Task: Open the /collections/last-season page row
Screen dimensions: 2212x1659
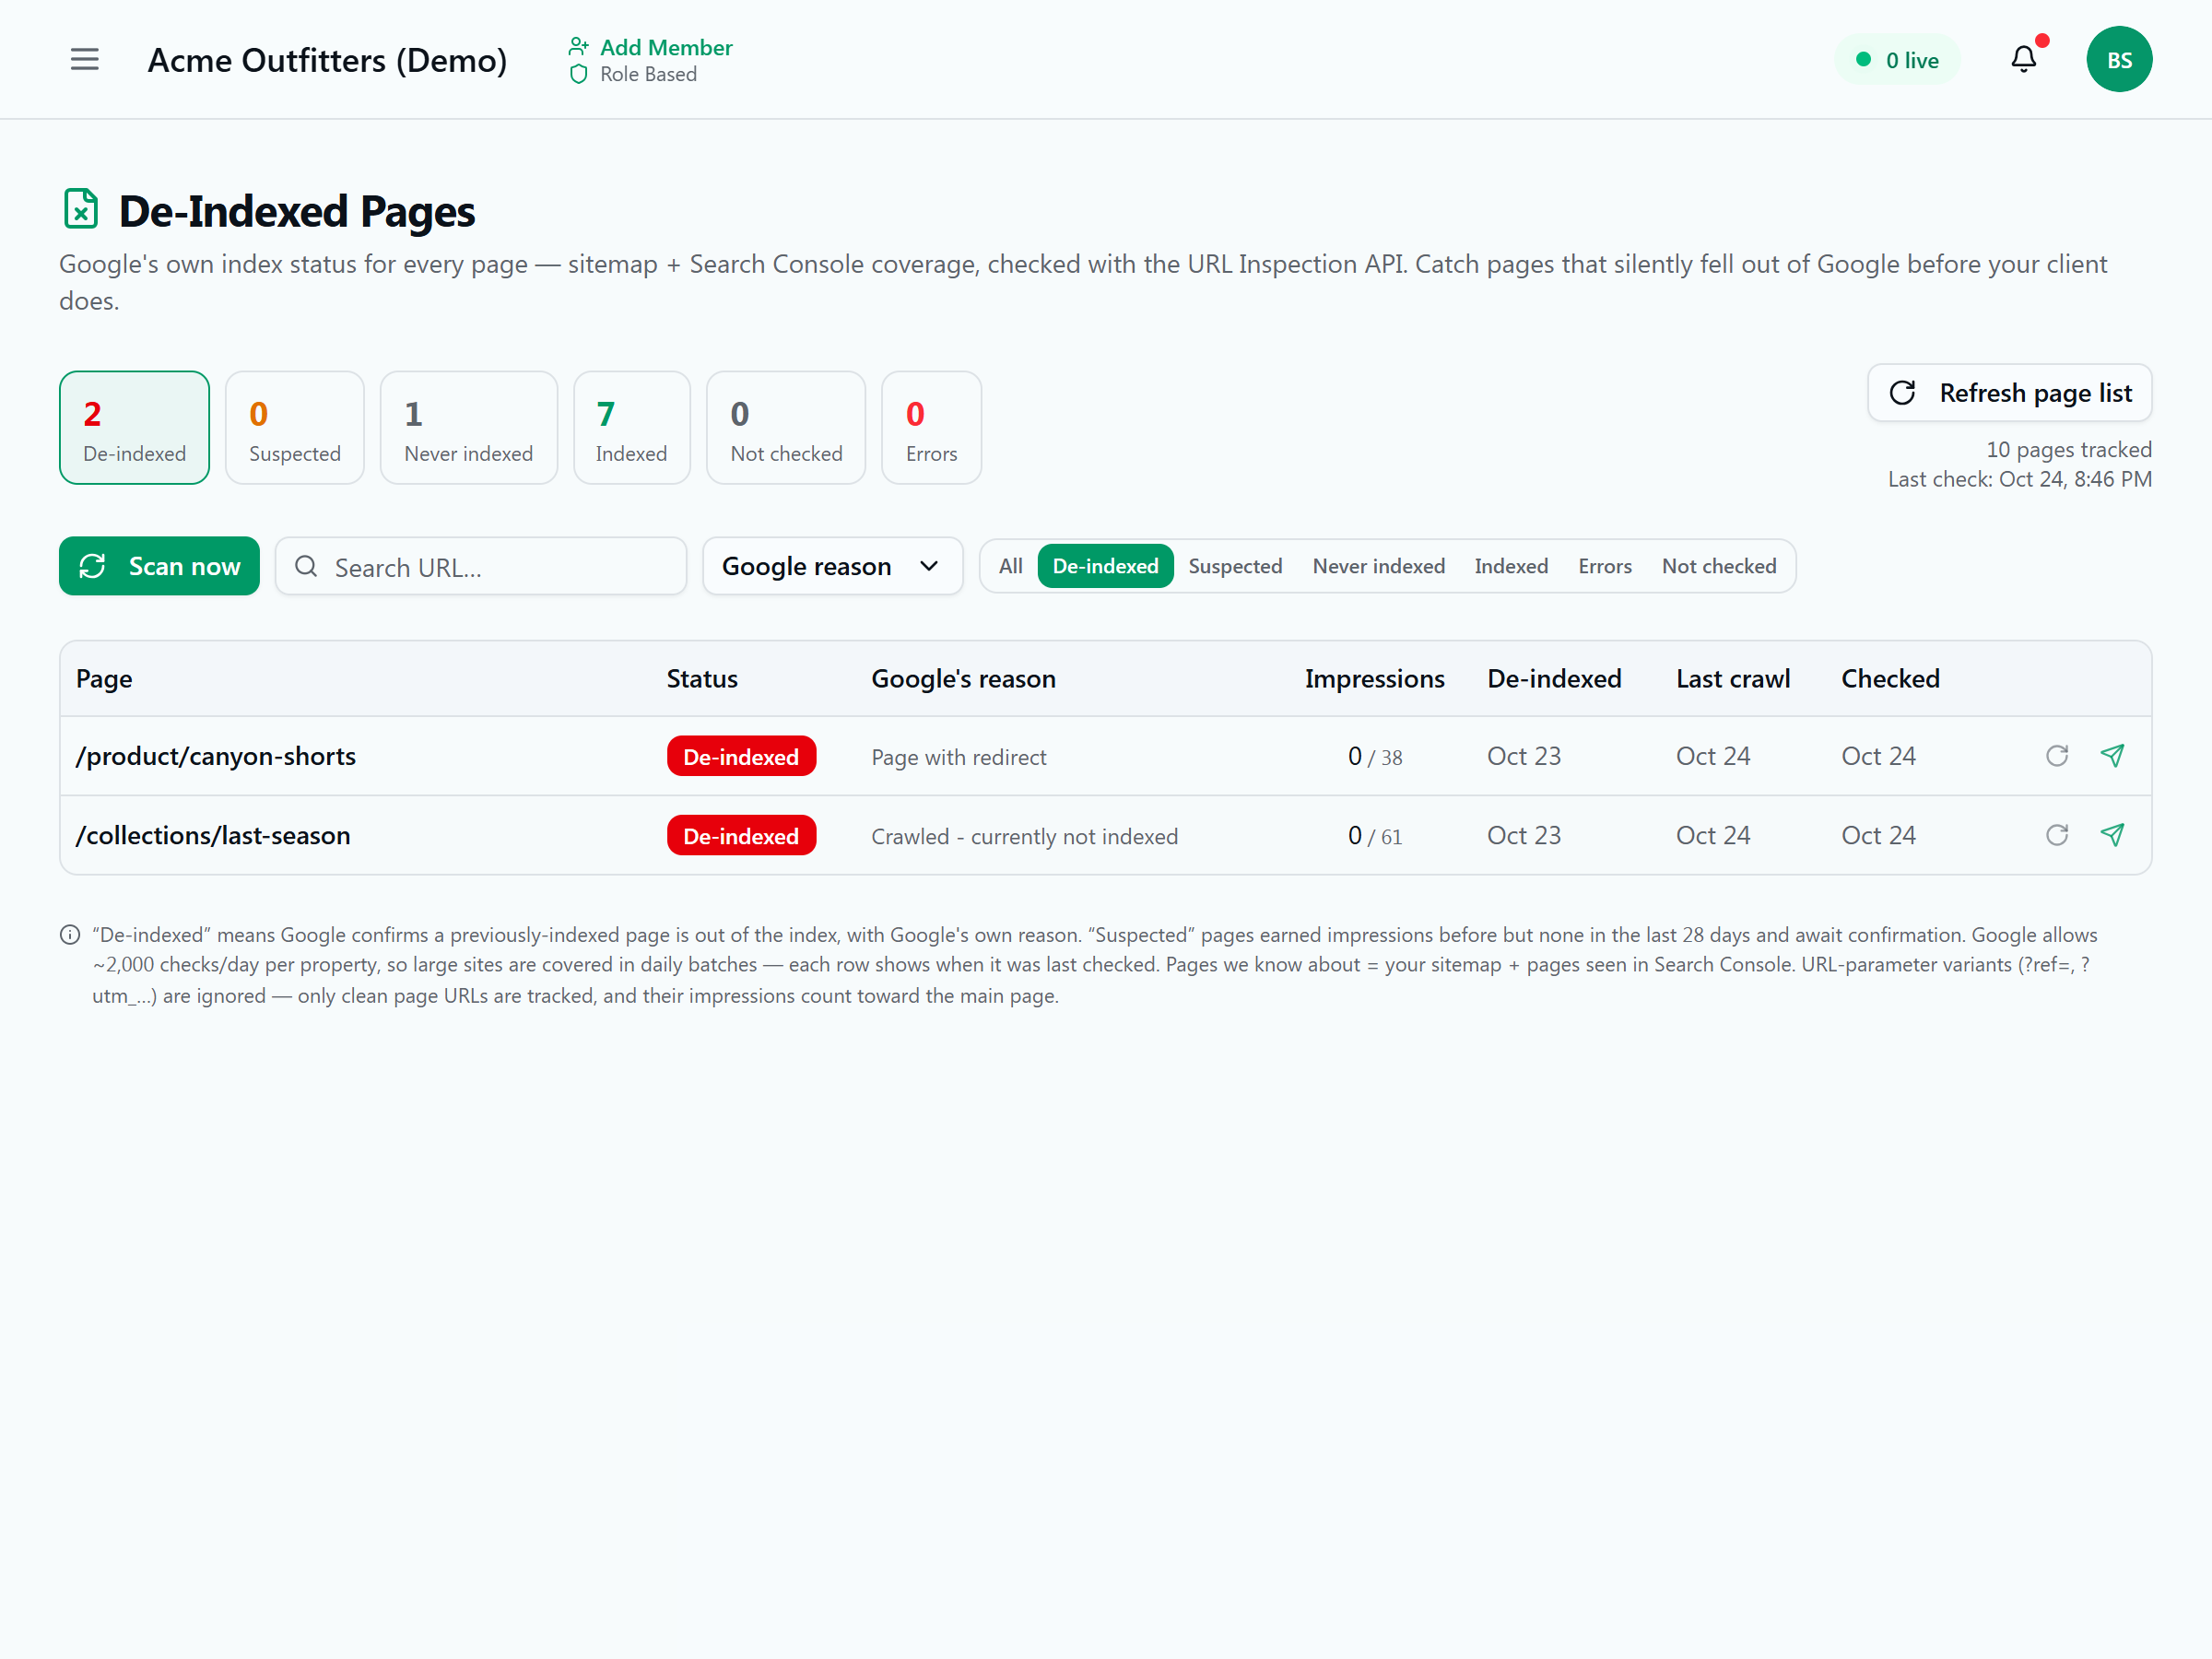Action: pyautogui.click(x=1105, y=835)
